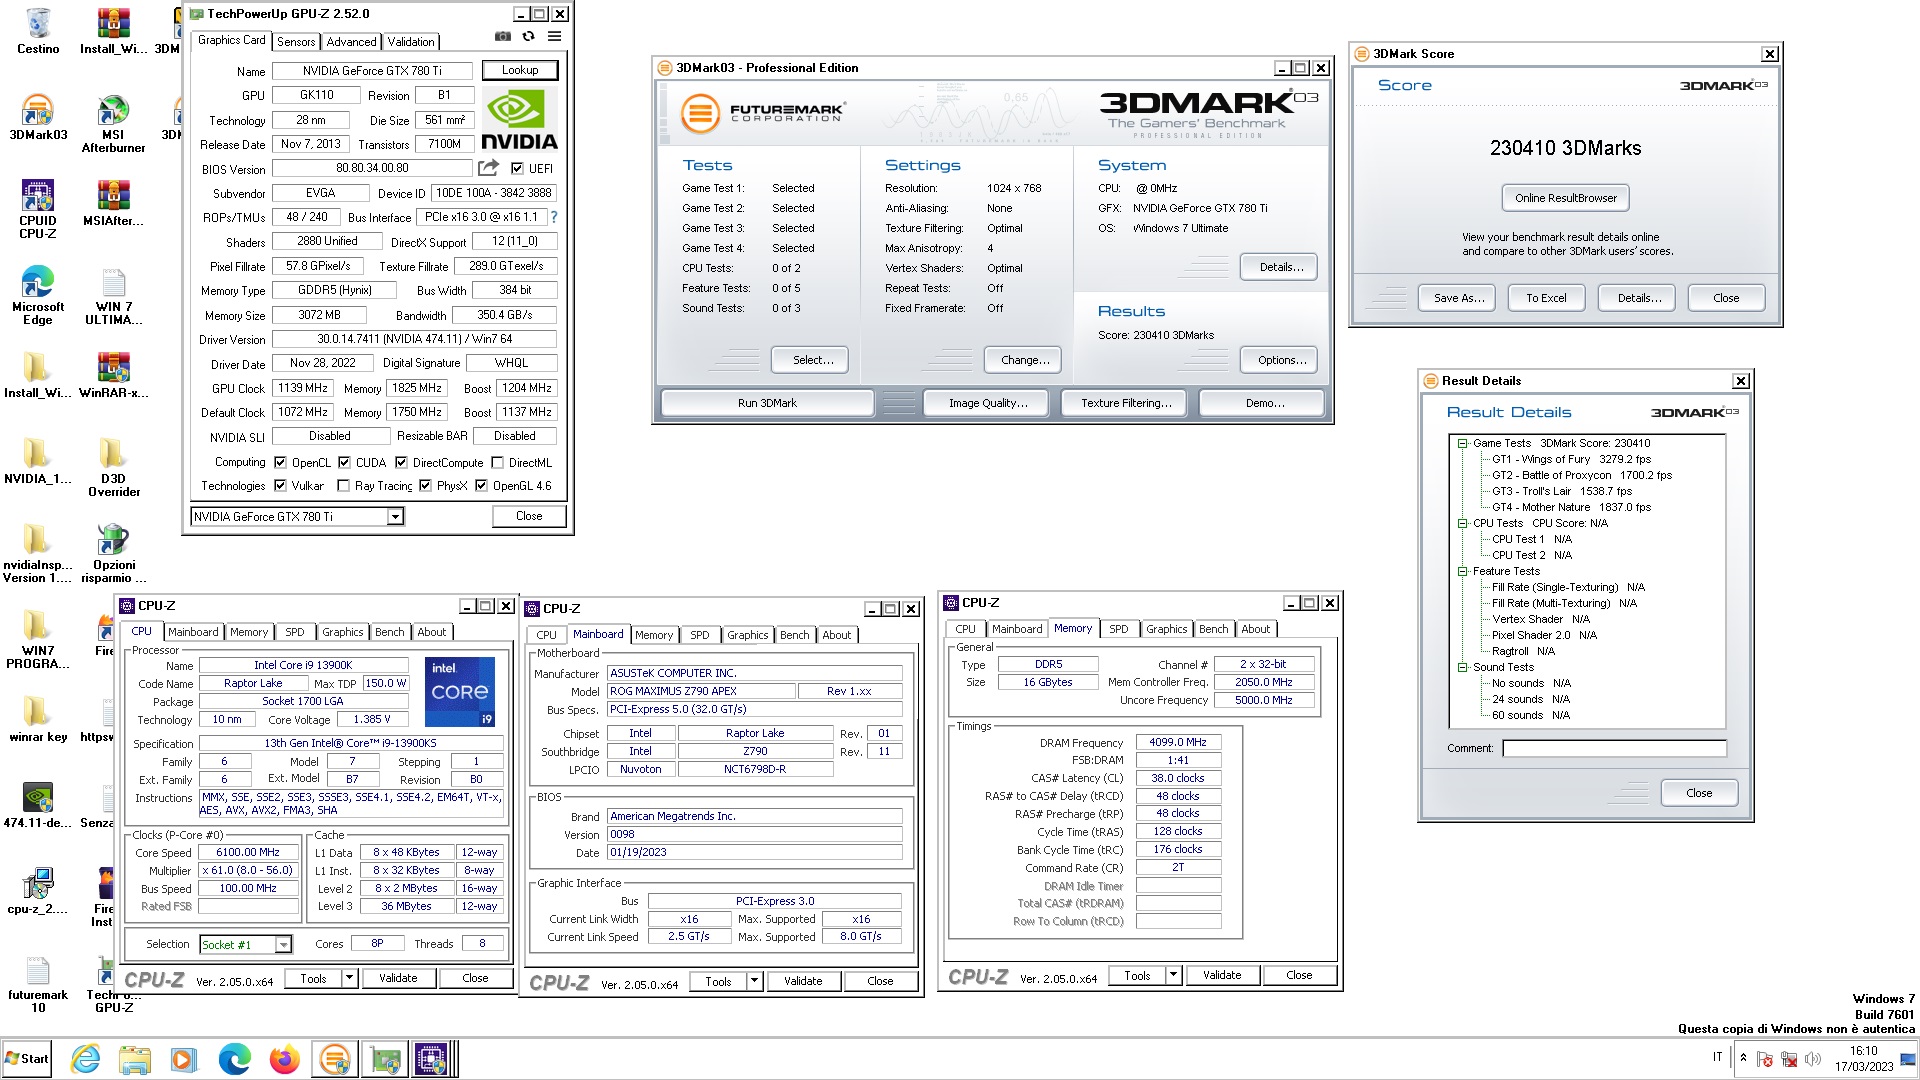Collapse the CPU Tests tree node
Viewport: 1920px width, 1080px height.
pos(1462,523)
